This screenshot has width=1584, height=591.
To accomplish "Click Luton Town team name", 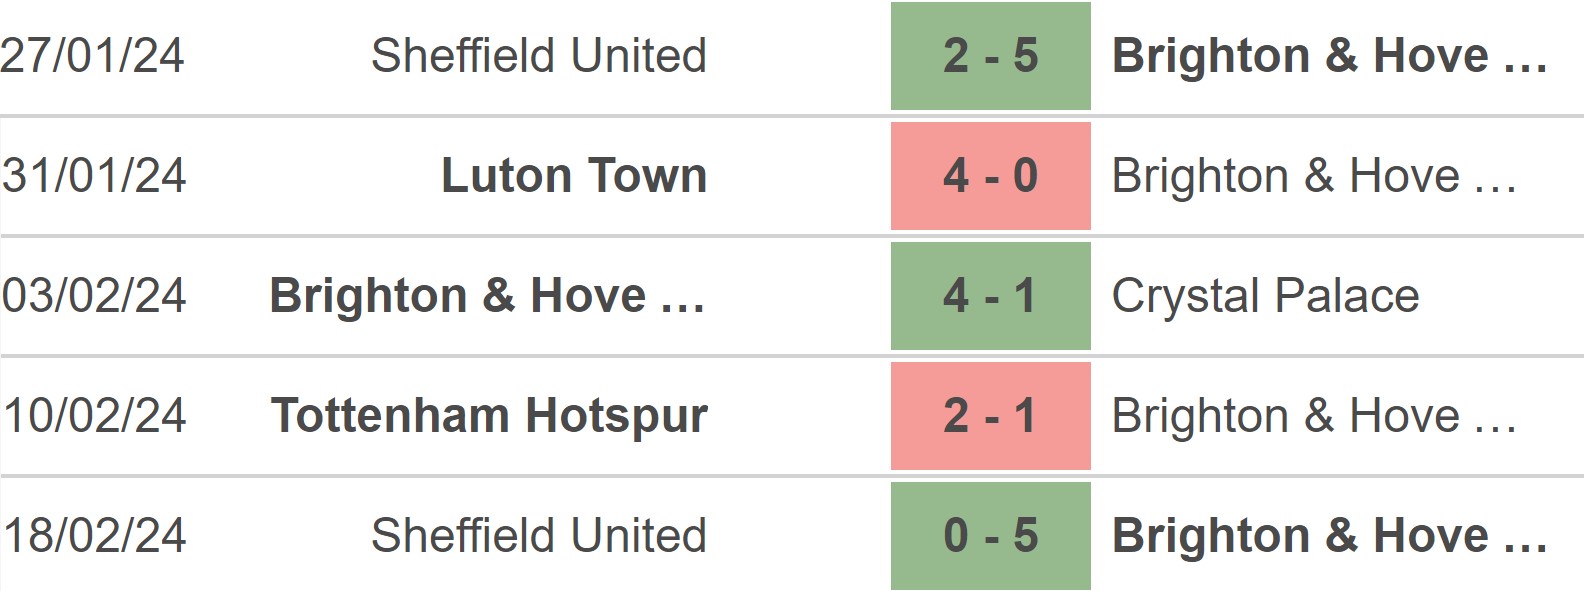I will [574, 176].
